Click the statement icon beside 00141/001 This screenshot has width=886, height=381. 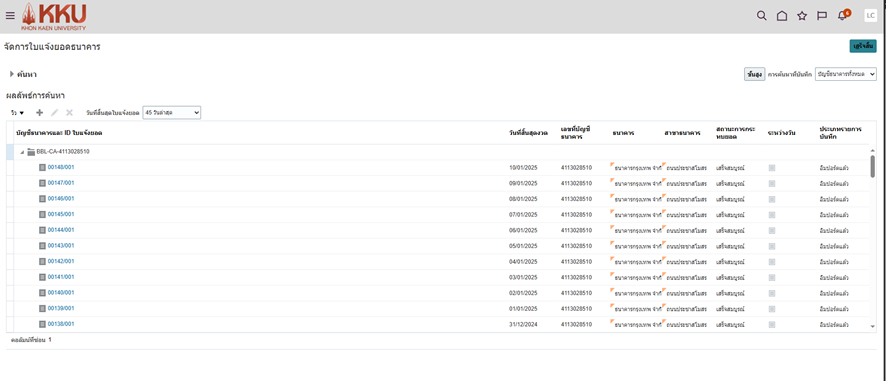[42, 277]
